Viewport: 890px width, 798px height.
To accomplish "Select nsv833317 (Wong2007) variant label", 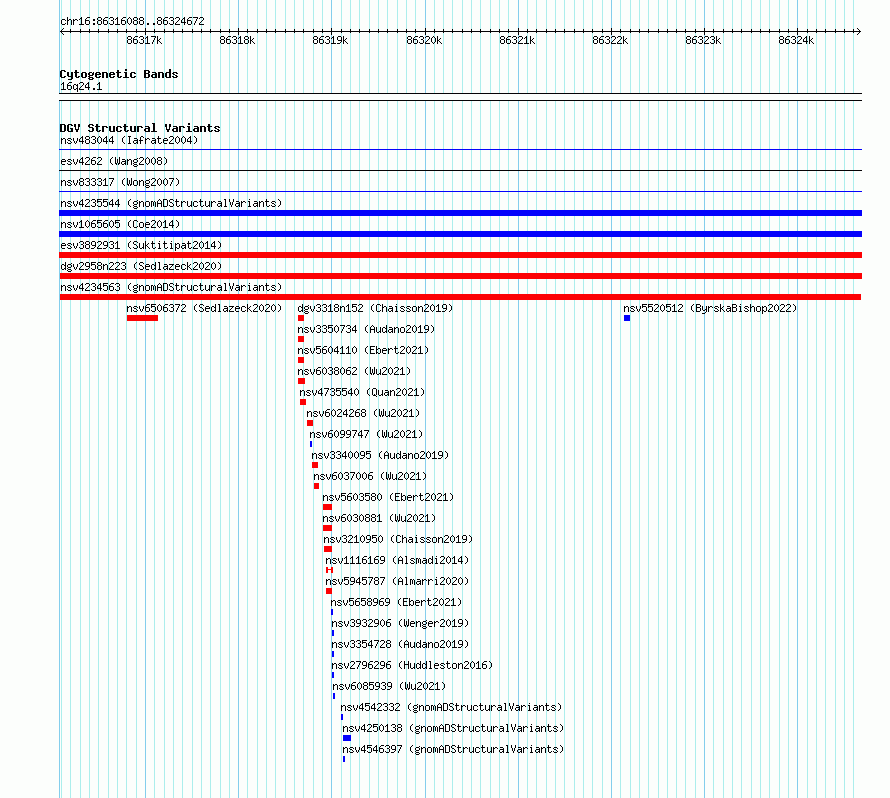I will coord(120,182).
